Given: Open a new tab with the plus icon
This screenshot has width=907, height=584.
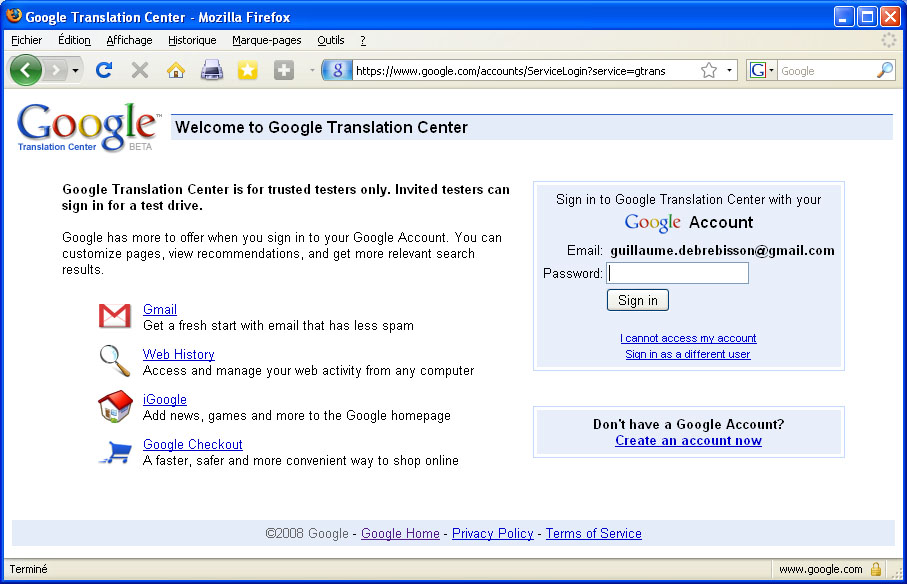Looking at the screenshot, I should [x=283, y=71].
